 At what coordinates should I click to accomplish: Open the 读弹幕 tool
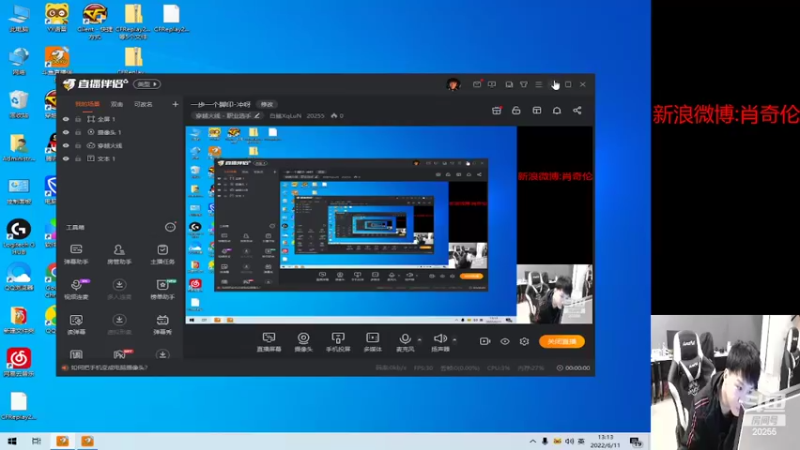pos(76,324)
